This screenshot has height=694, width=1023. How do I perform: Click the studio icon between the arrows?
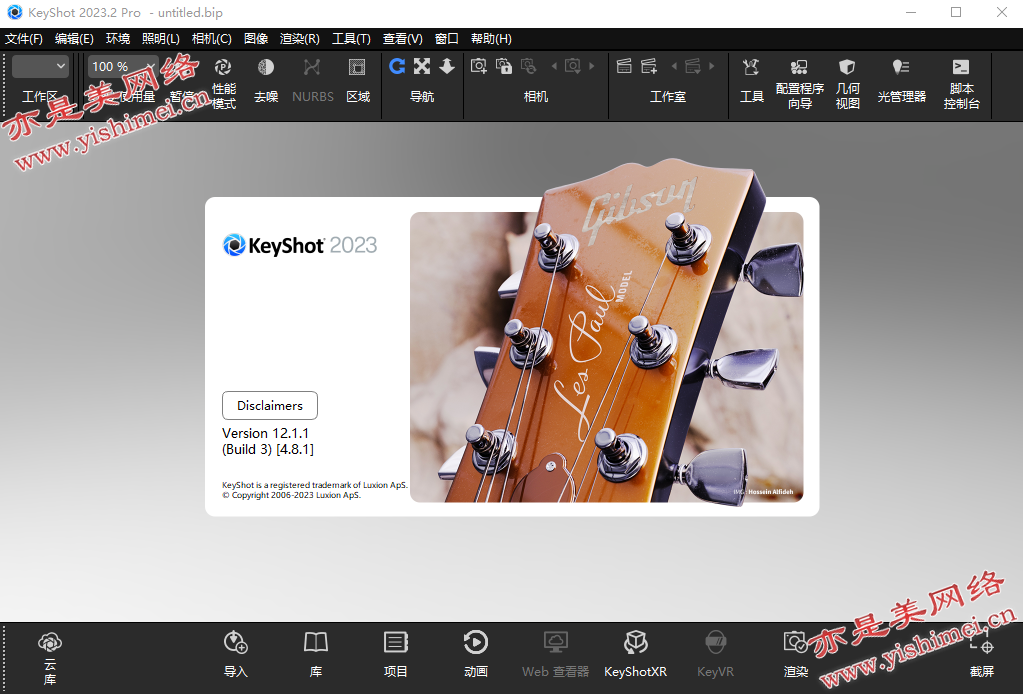click(693, 66)
